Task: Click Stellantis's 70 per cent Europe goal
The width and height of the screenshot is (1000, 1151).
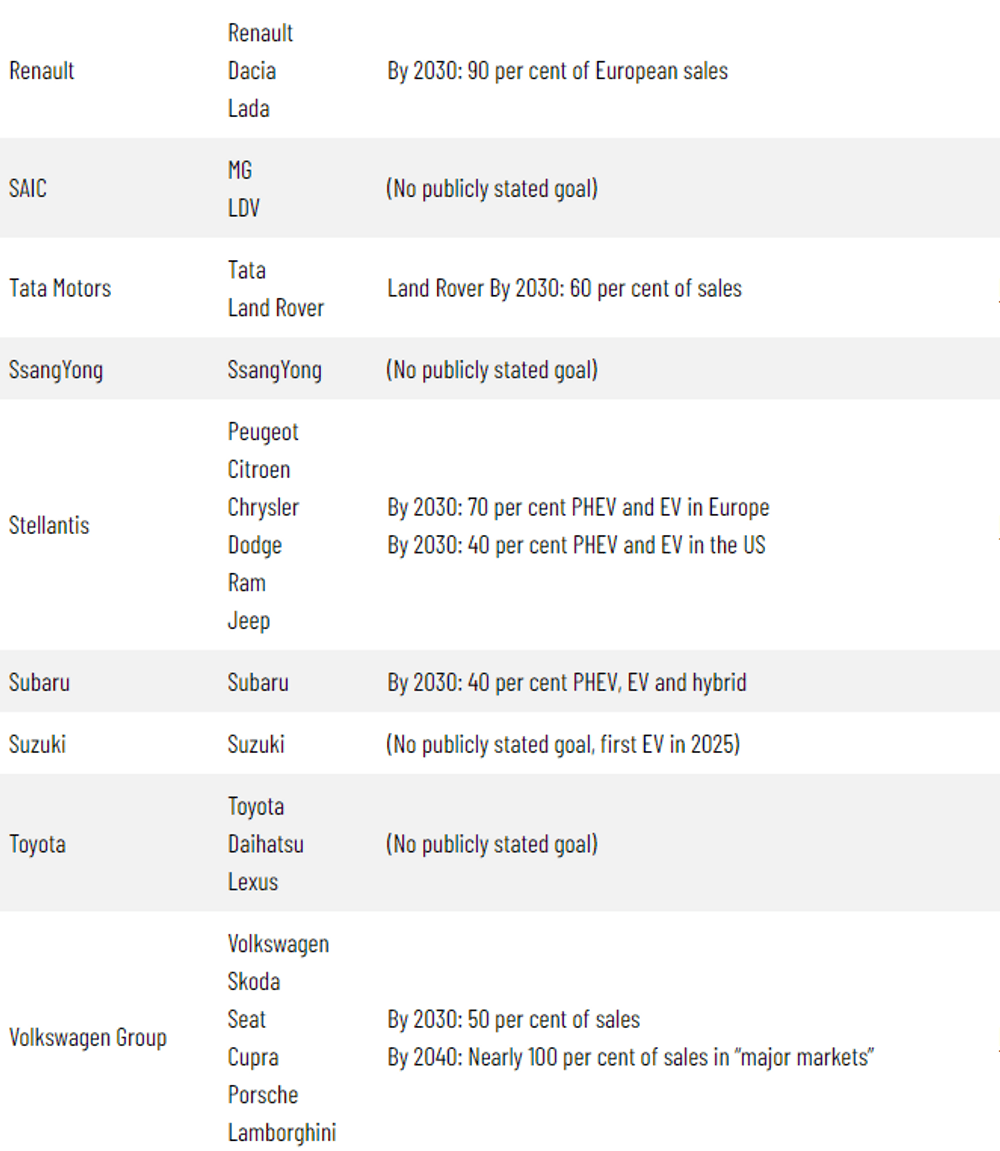Action: [x=578, y=507]
